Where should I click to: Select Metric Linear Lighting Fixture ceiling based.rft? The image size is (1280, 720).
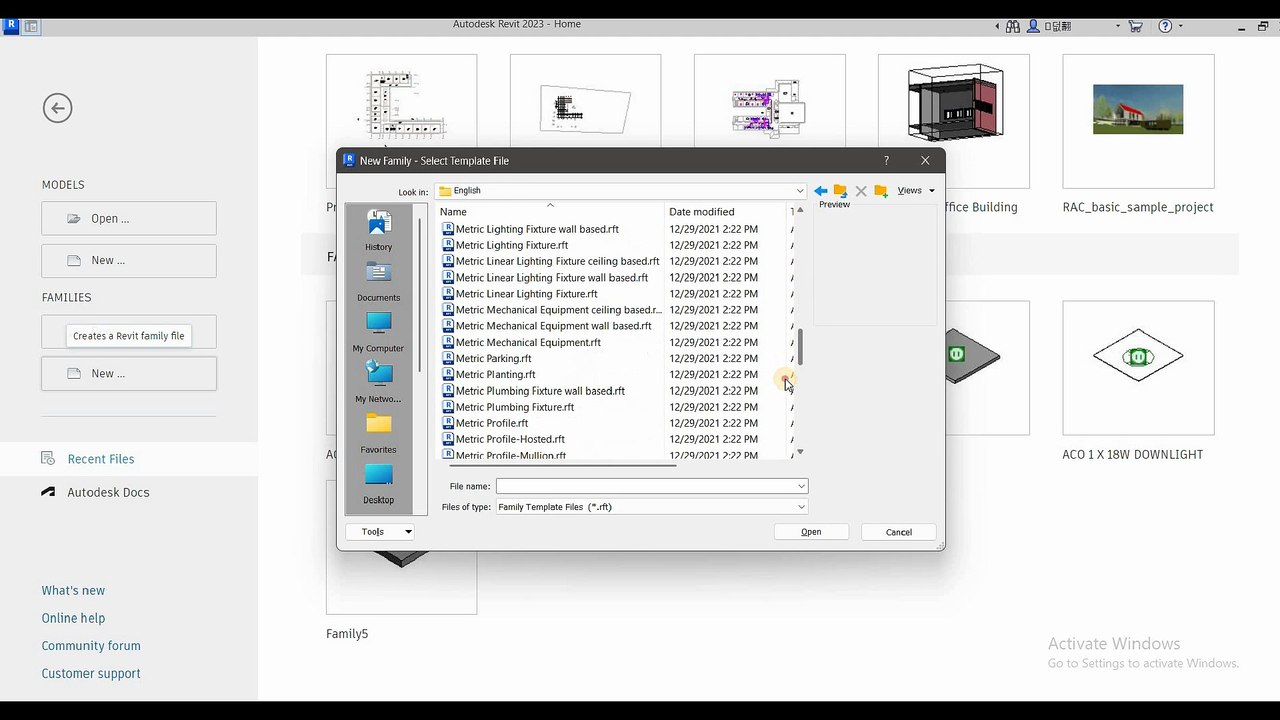click(x=557, y=261)
